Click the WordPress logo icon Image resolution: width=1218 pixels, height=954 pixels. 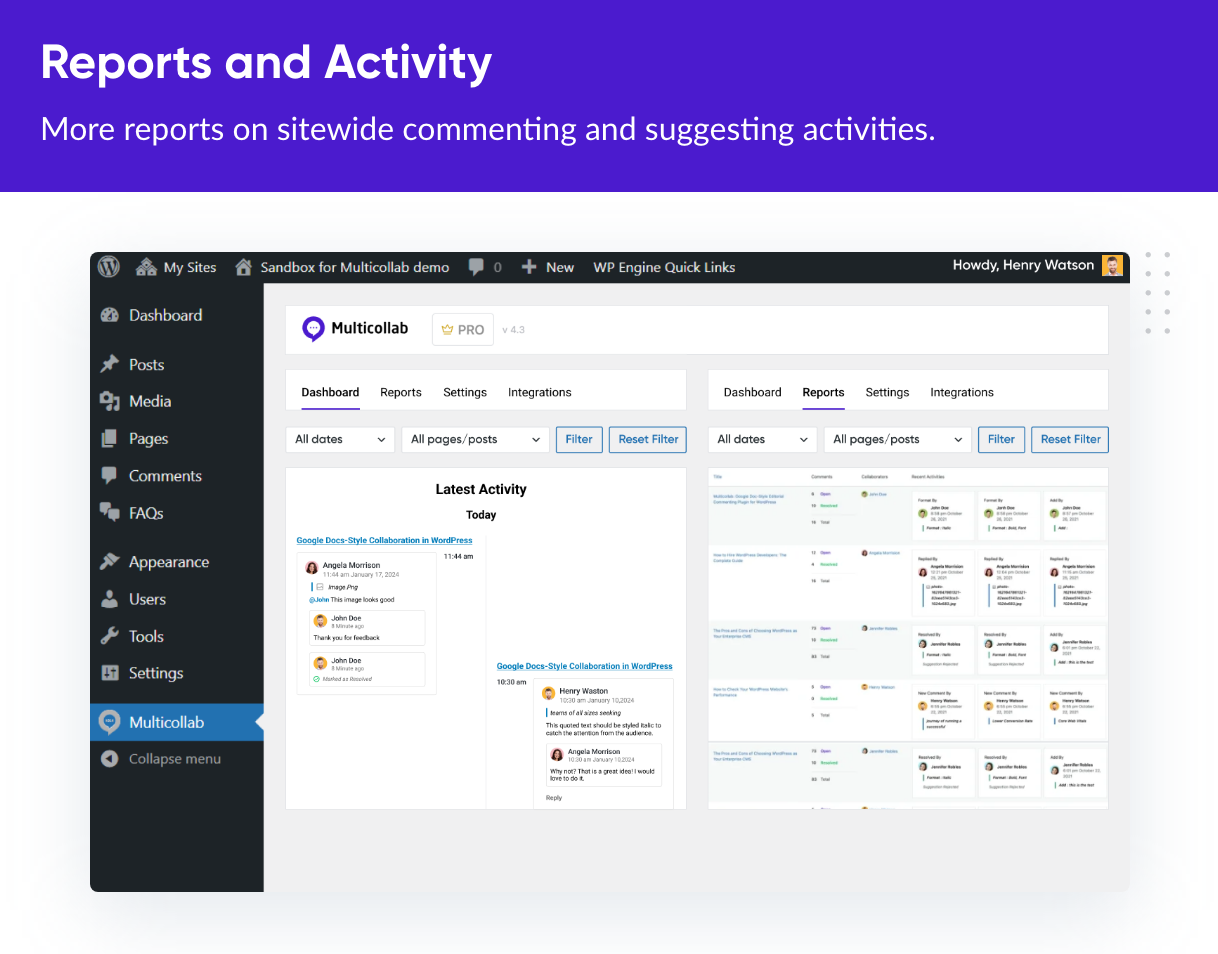110,267
